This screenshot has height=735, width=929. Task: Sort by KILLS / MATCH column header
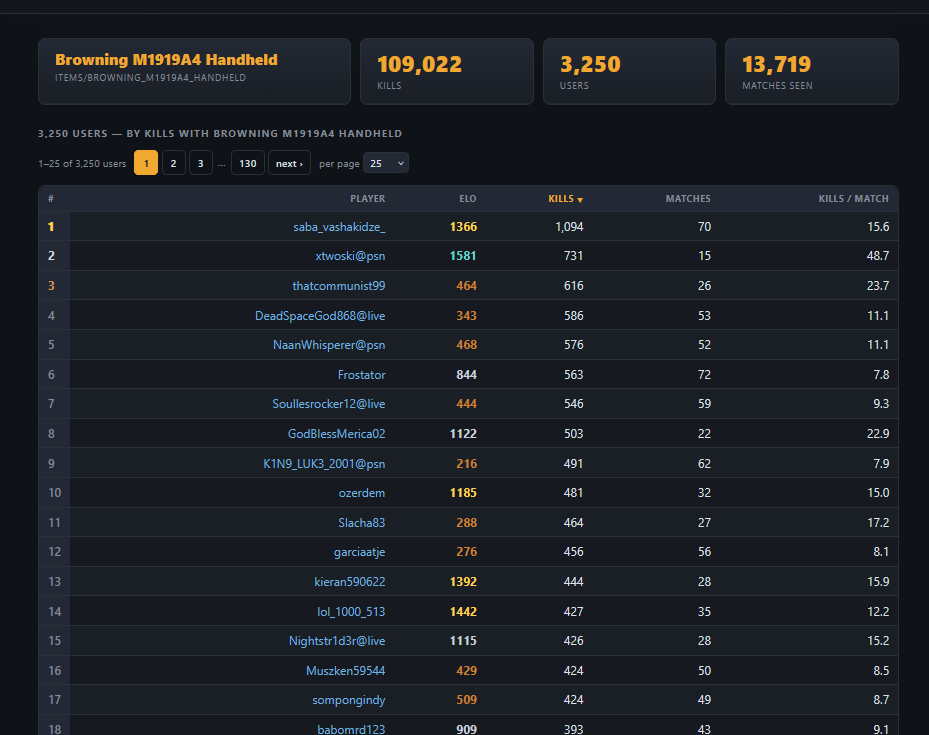tap(853, 199)
